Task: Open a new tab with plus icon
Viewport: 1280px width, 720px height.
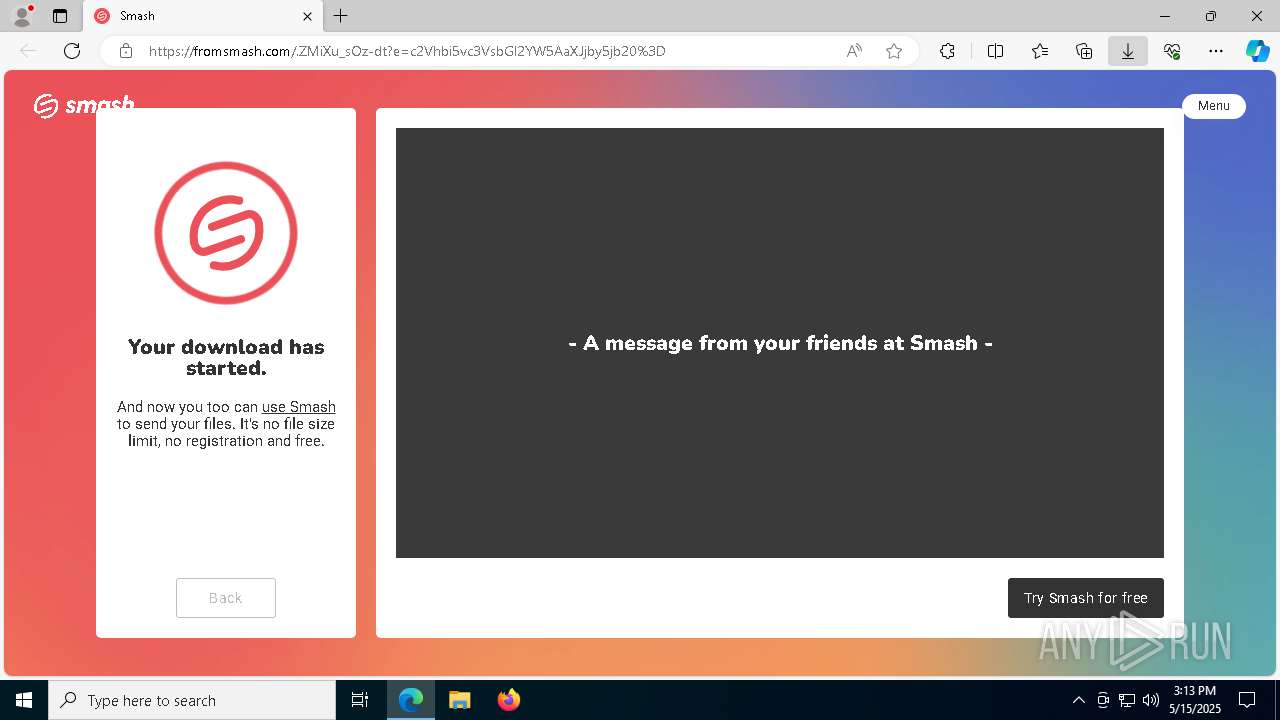Action: coord(341,16)
